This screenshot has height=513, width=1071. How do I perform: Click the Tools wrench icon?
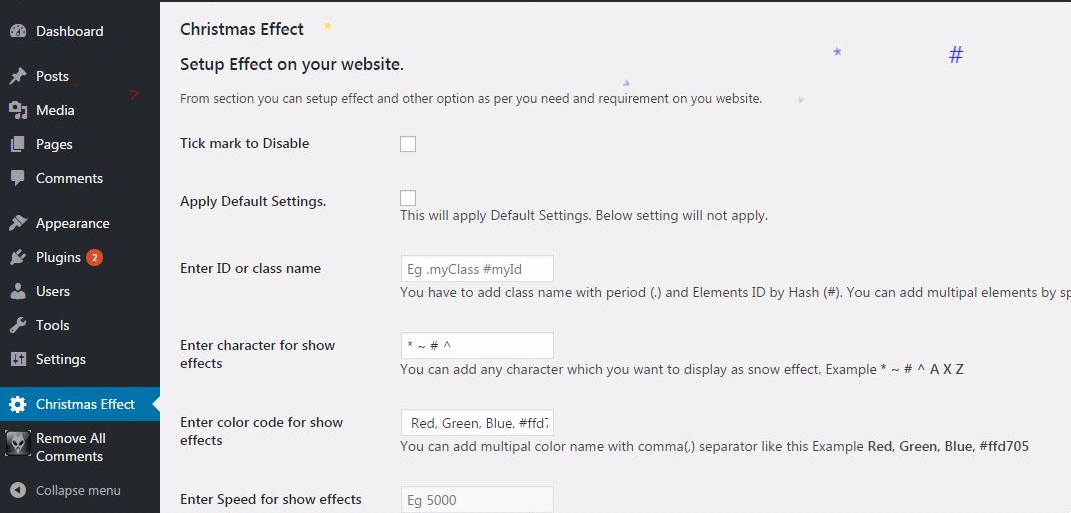(18, 325)
